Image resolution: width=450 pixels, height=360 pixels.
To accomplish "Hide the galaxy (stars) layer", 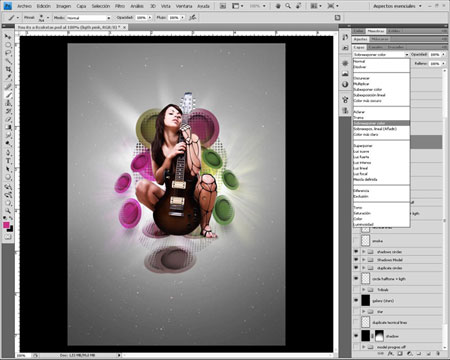I will click(x=356, y=300).
